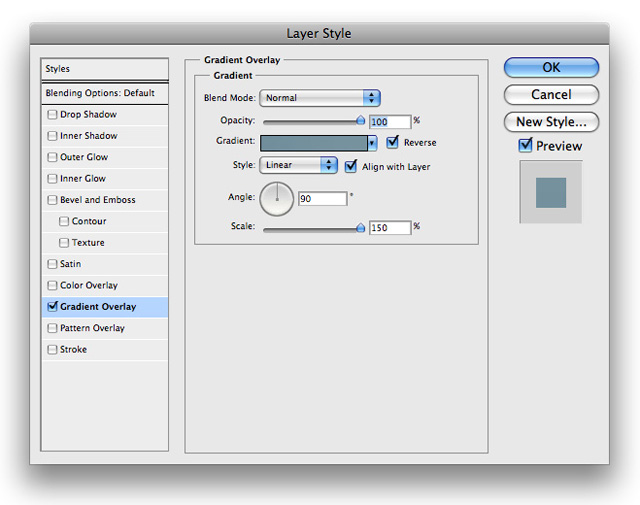Select the Gradient Overlay label
Image resolution: width=640 pixels, height=505 pixels.
(x=98, y=307)
